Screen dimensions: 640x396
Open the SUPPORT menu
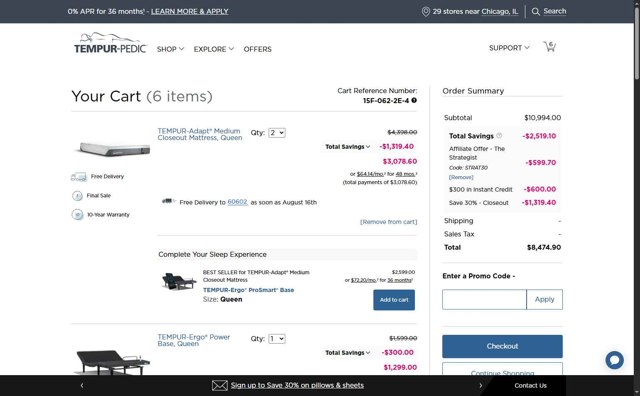click(x=509, y=48)
